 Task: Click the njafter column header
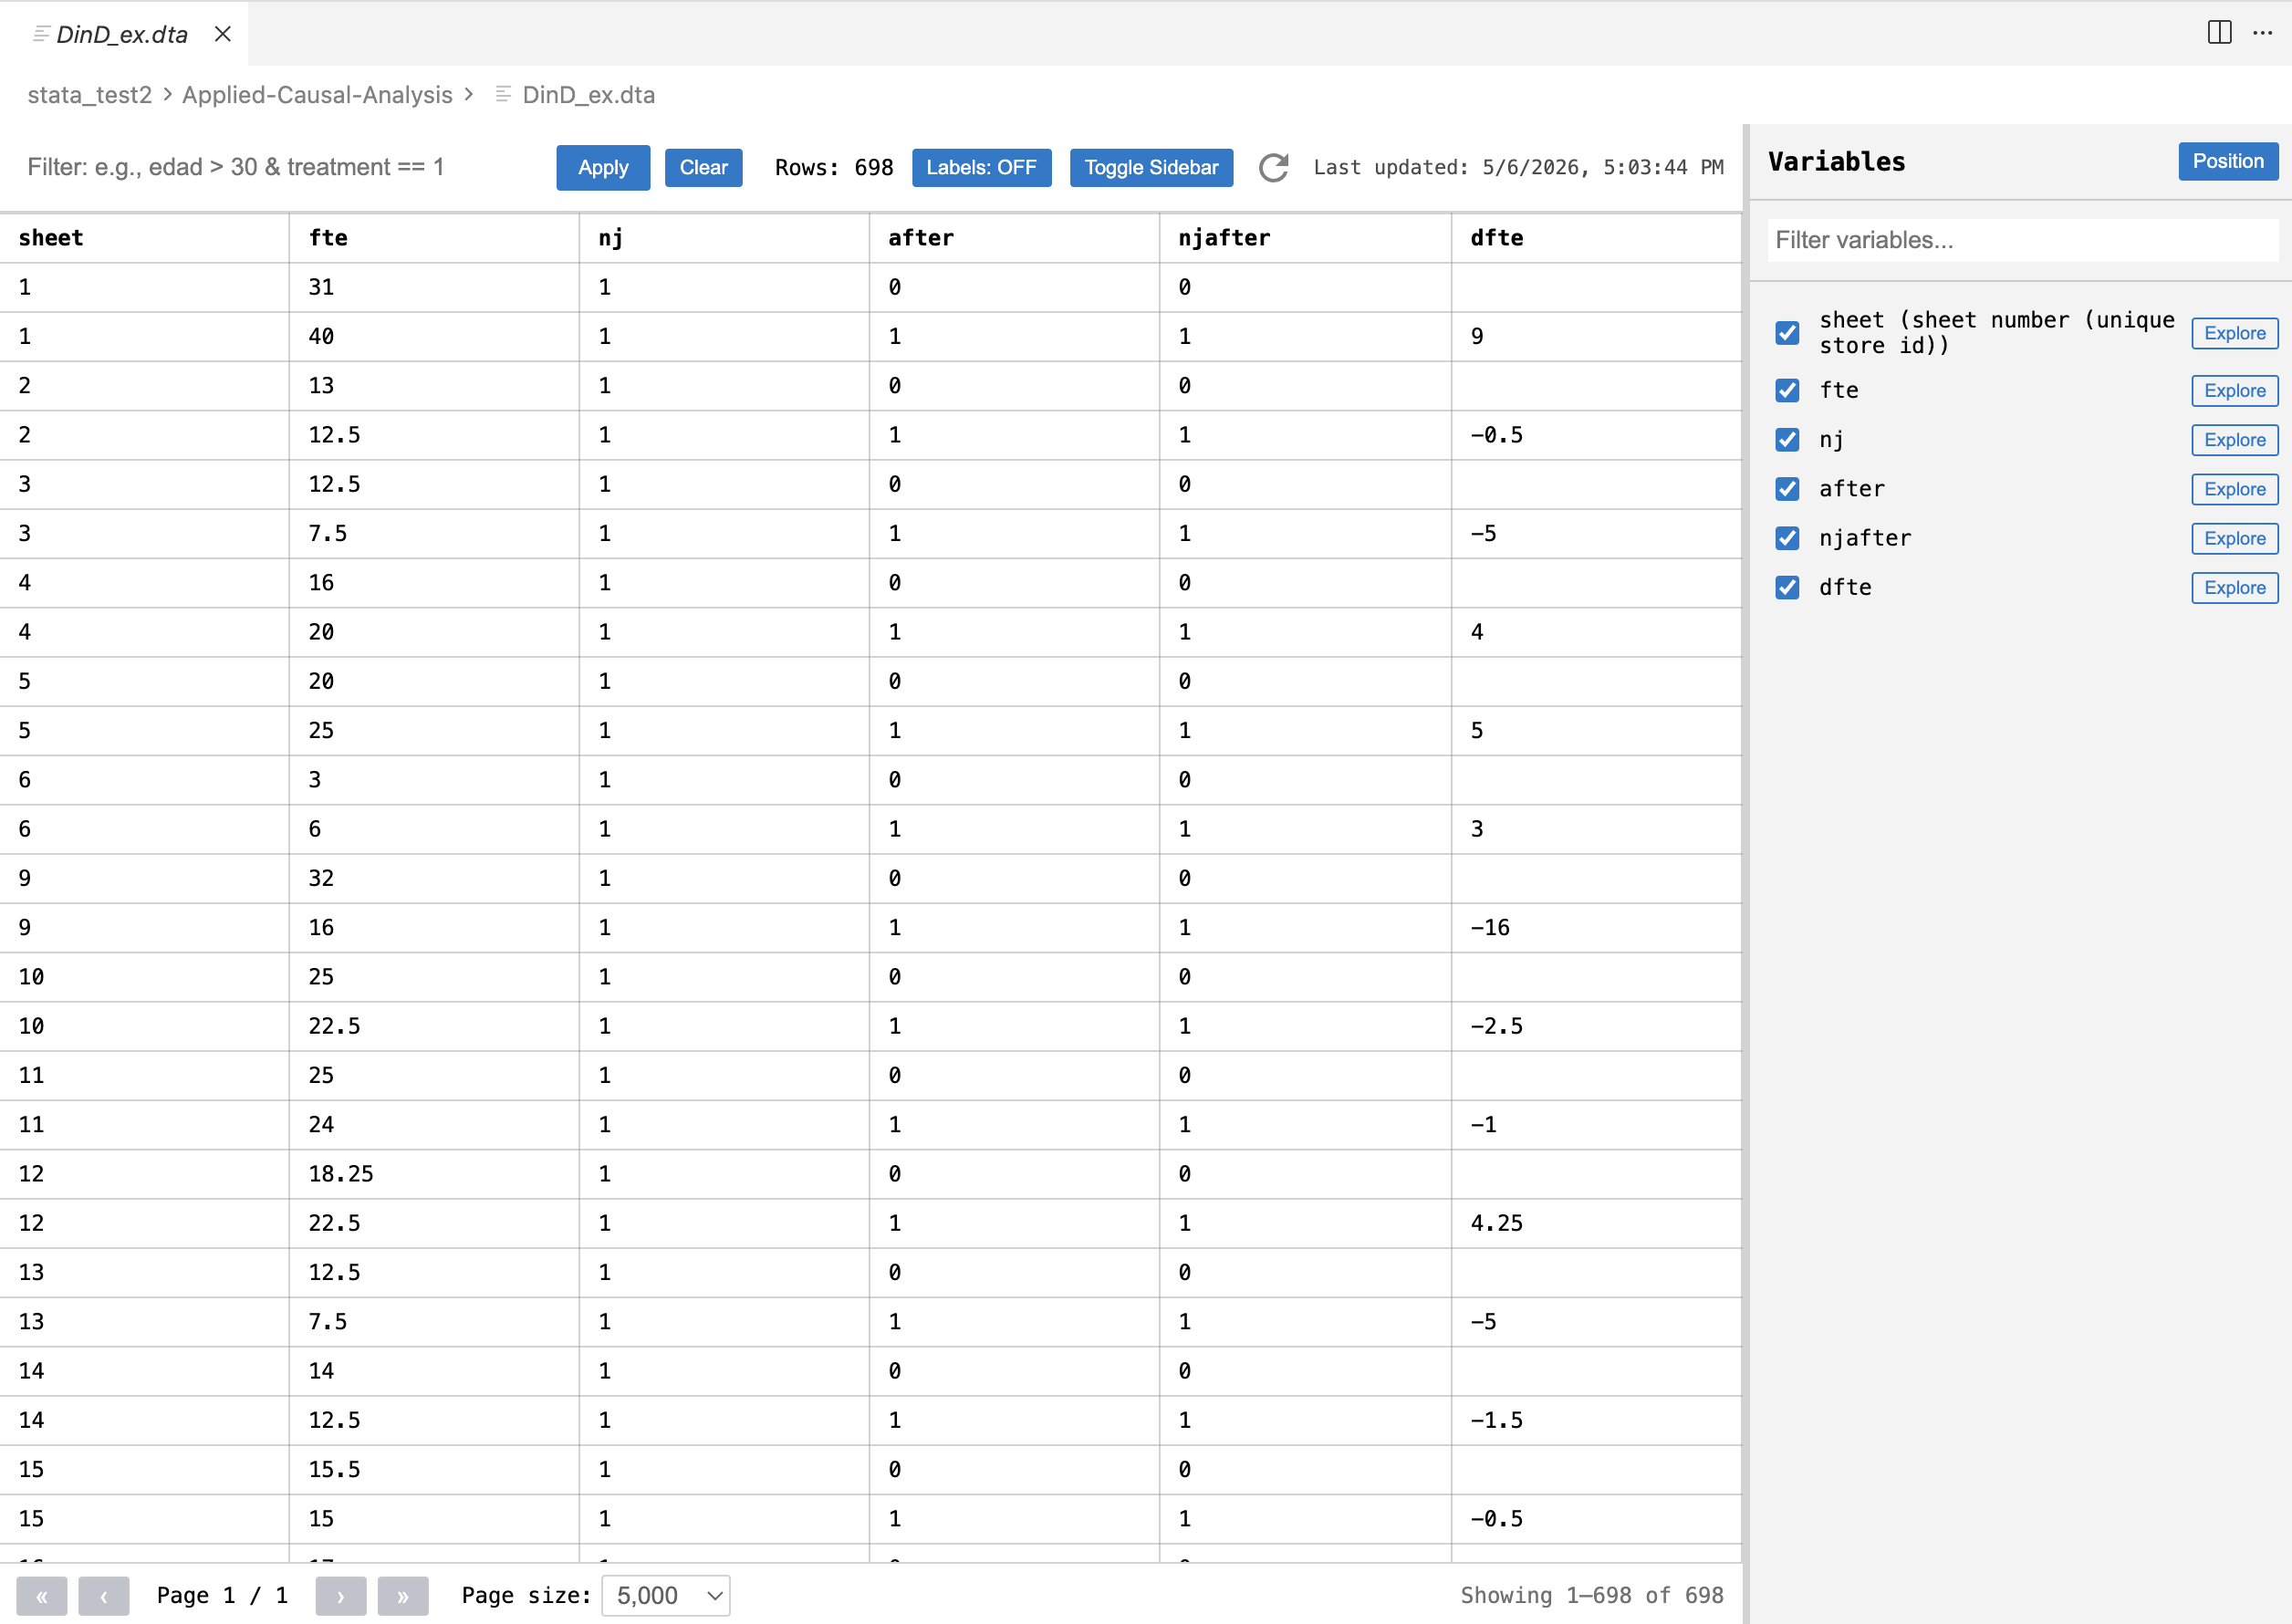coord(1305,238)
